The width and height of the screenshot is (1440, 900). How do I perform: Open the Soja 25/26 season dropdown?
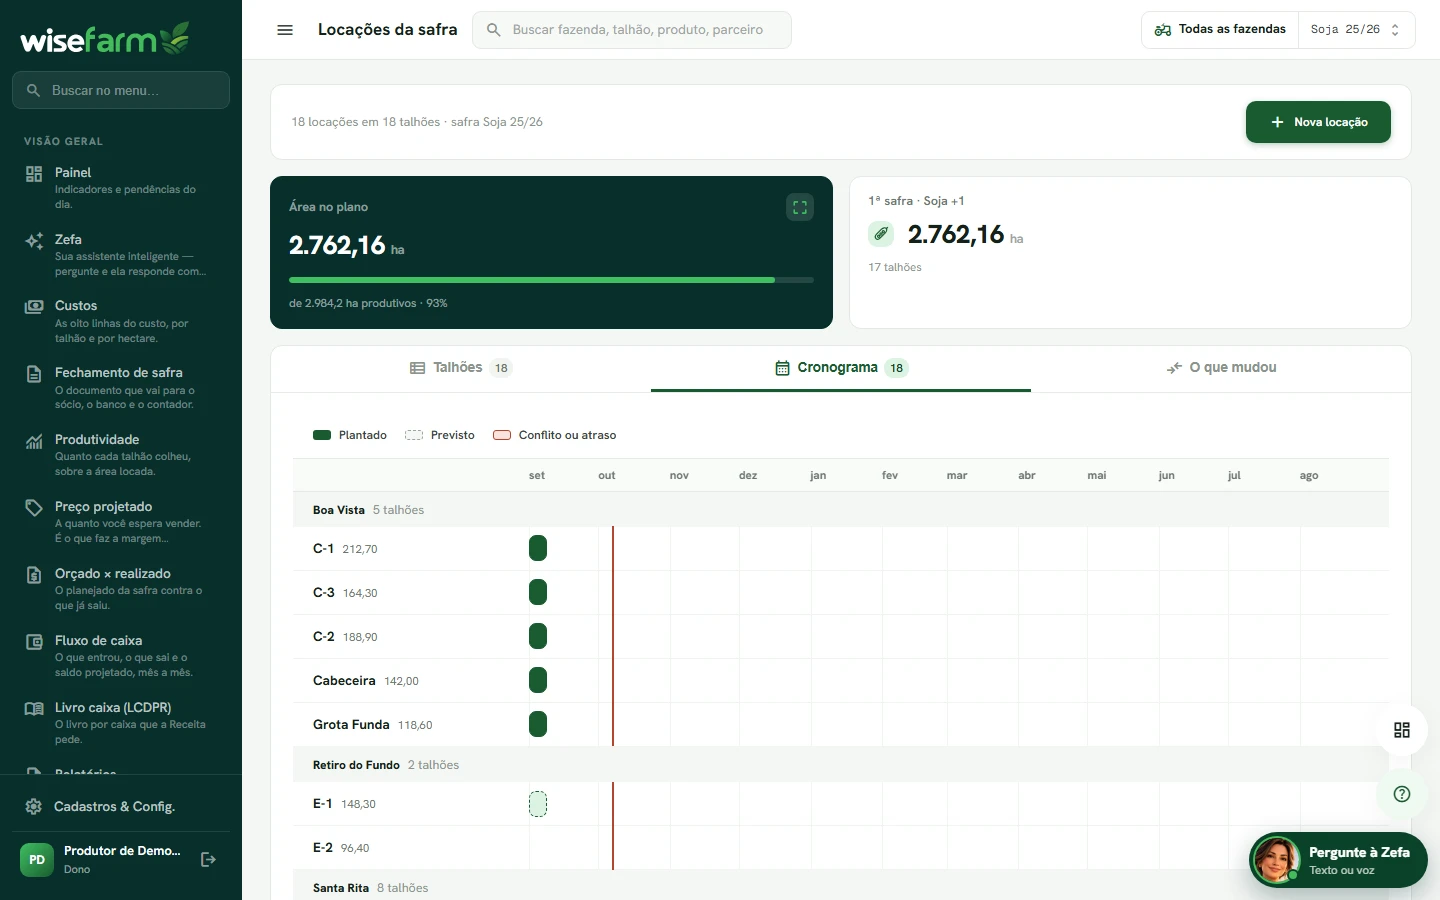[1356, 30]
